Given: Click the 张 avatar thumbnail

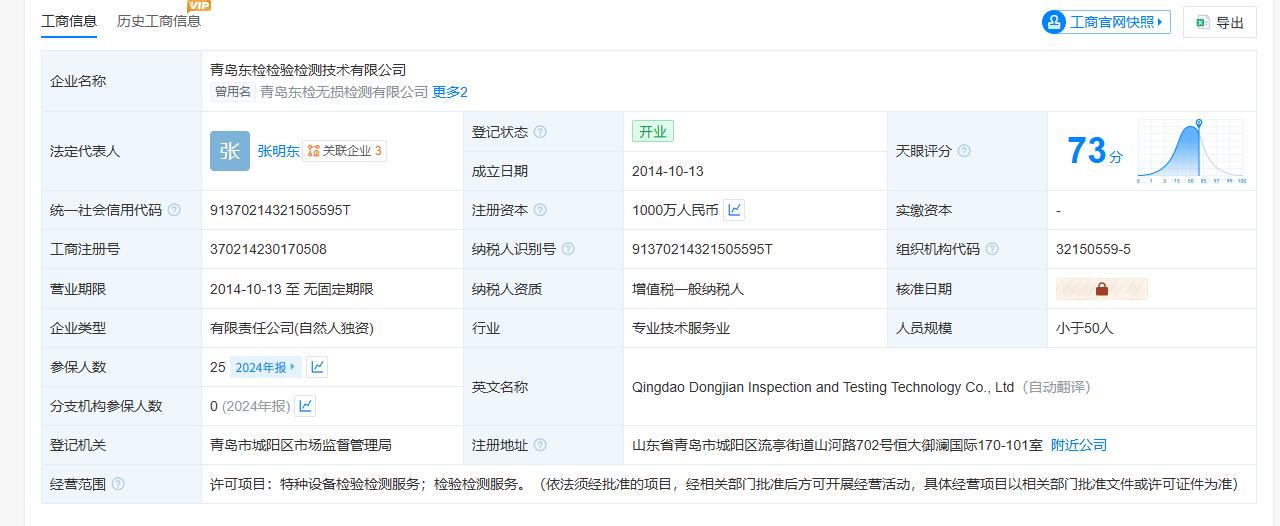Looking at the screenshot, I should (x=230, y=151).
